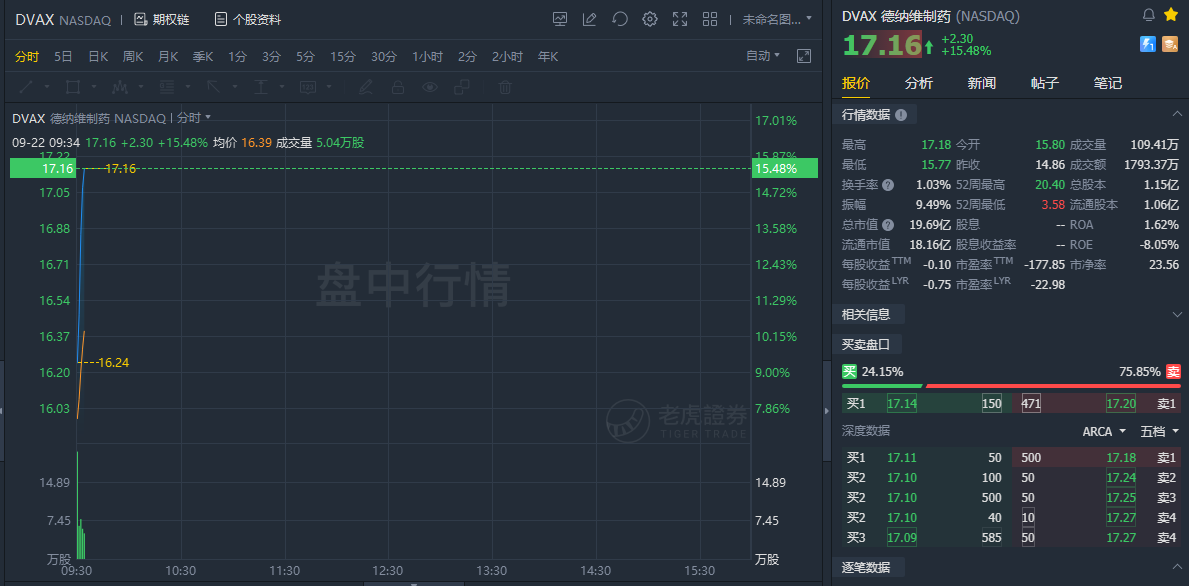Viewport: 1189px width, 586px height.
Task: Open the 帖子 tab
Action: (x=1045, y=83)
